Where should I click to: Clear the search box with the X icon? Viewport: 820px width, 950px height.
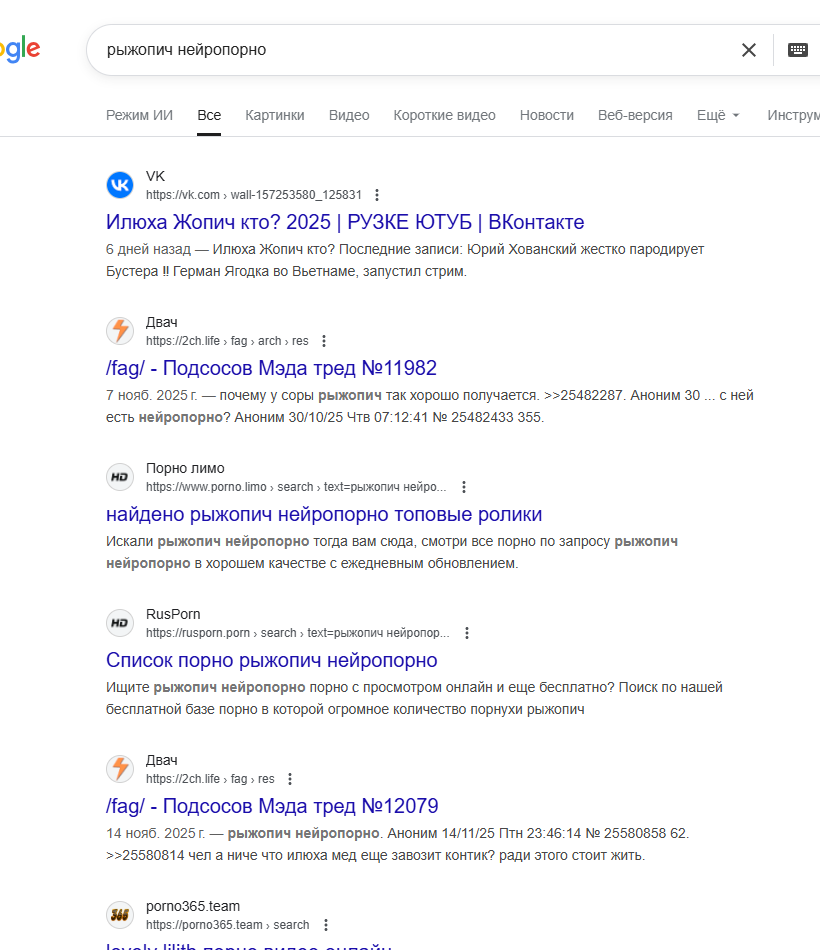coord(748,50)
